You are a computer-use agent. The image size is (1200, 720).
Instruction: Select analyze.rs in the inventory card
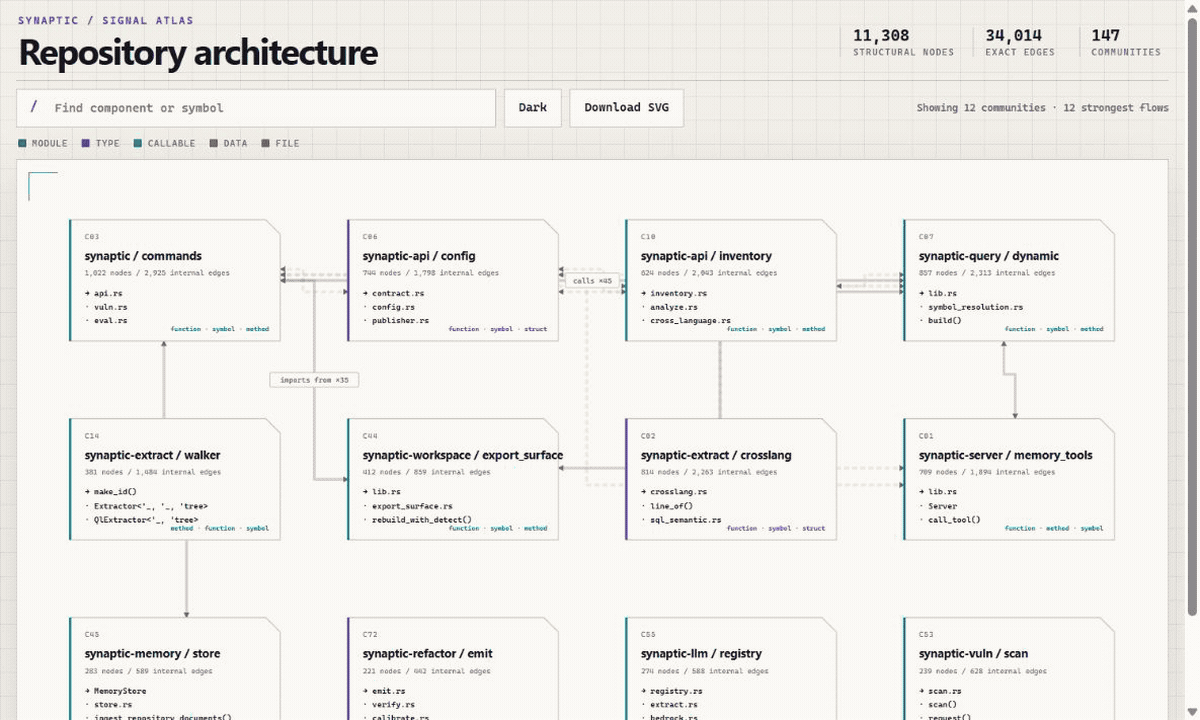point(674,307)
